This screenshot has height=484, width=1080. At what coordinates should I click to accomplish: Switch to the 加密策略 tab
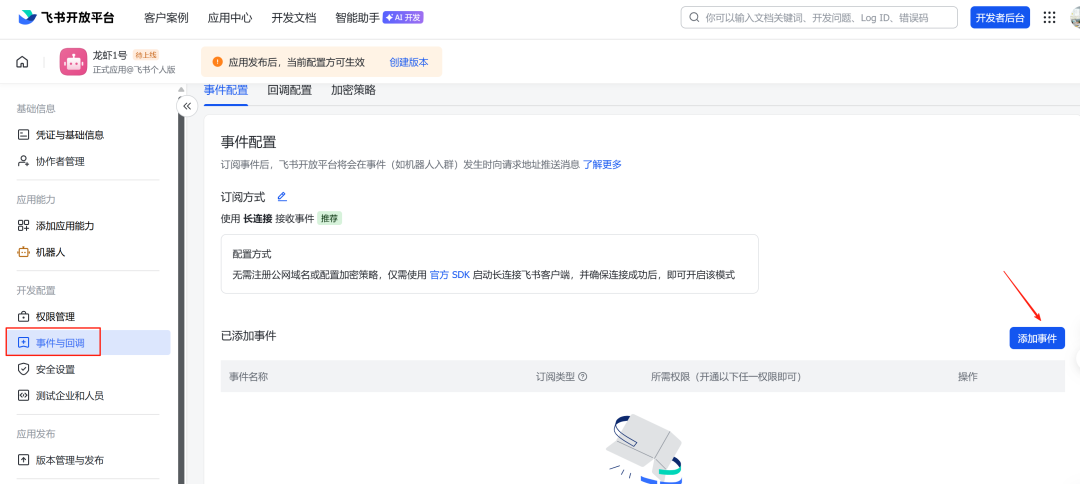353,90
